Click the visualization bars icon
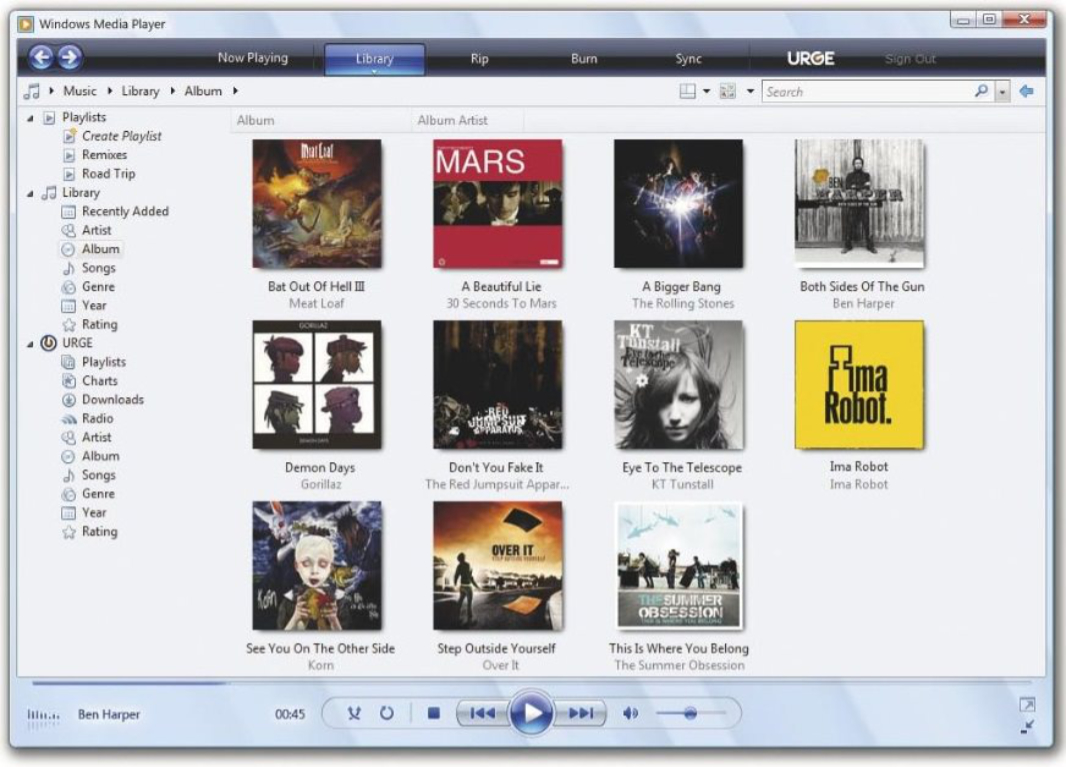The image size is (1066, 767). coord(43,717)
